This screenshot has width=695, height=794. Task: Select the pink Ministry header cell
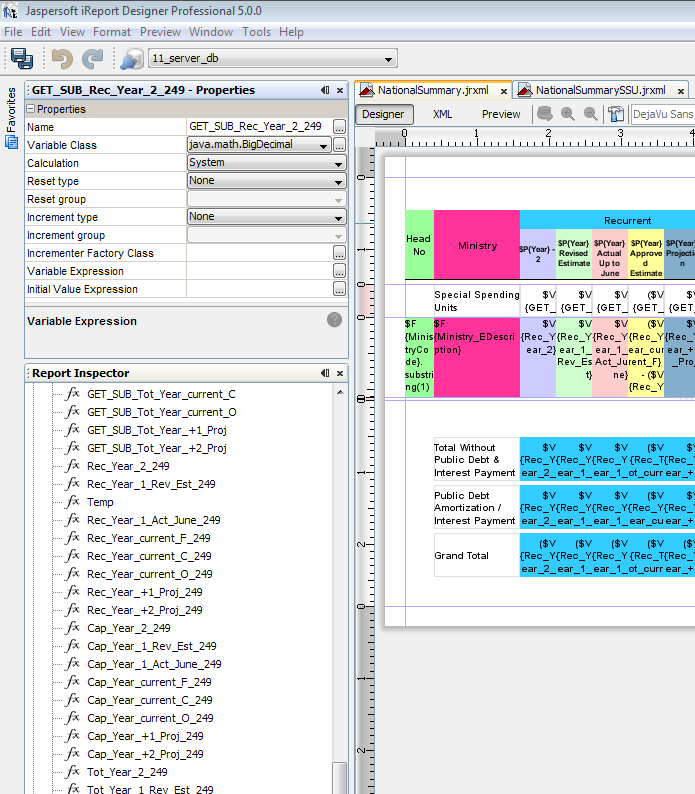(x=477, y=245)
